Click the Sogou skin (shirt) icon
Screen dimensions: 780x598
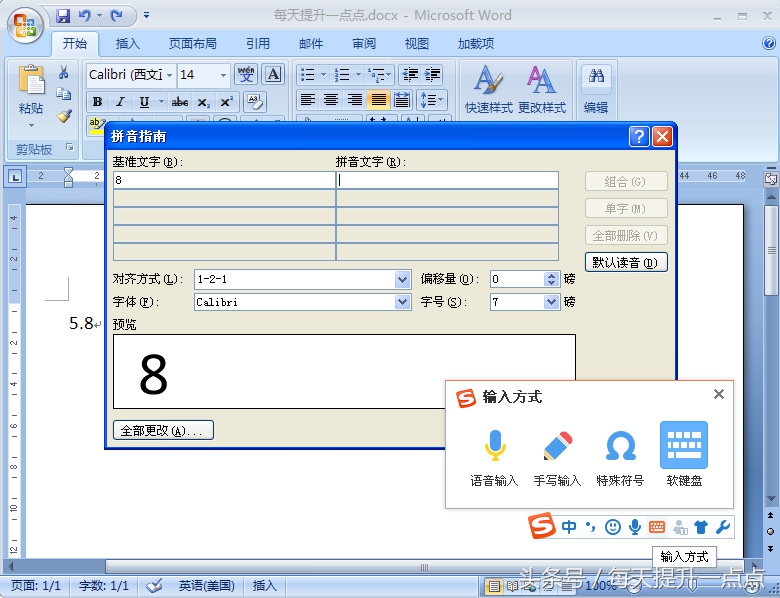(701, 527)
